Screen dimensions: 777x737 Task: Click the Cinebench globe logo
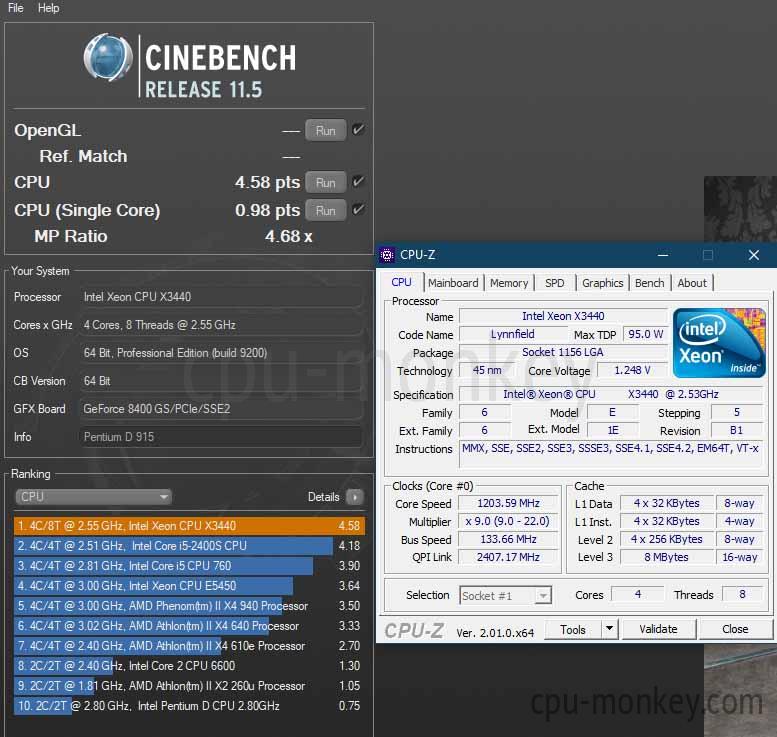108,57
